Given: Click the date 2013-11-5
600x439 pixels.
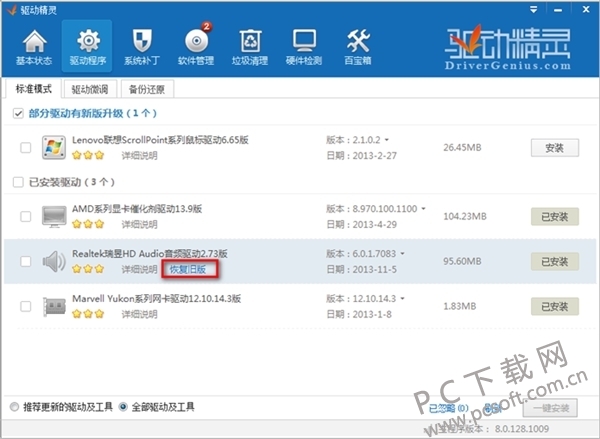Looking at the screenshot, I should coord(374,269).
